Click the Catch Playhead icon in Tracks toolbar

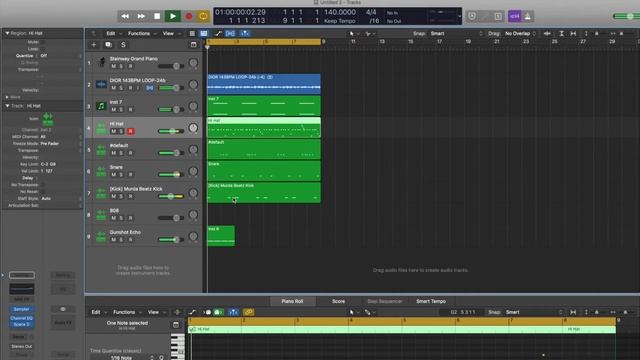(244, 33)
